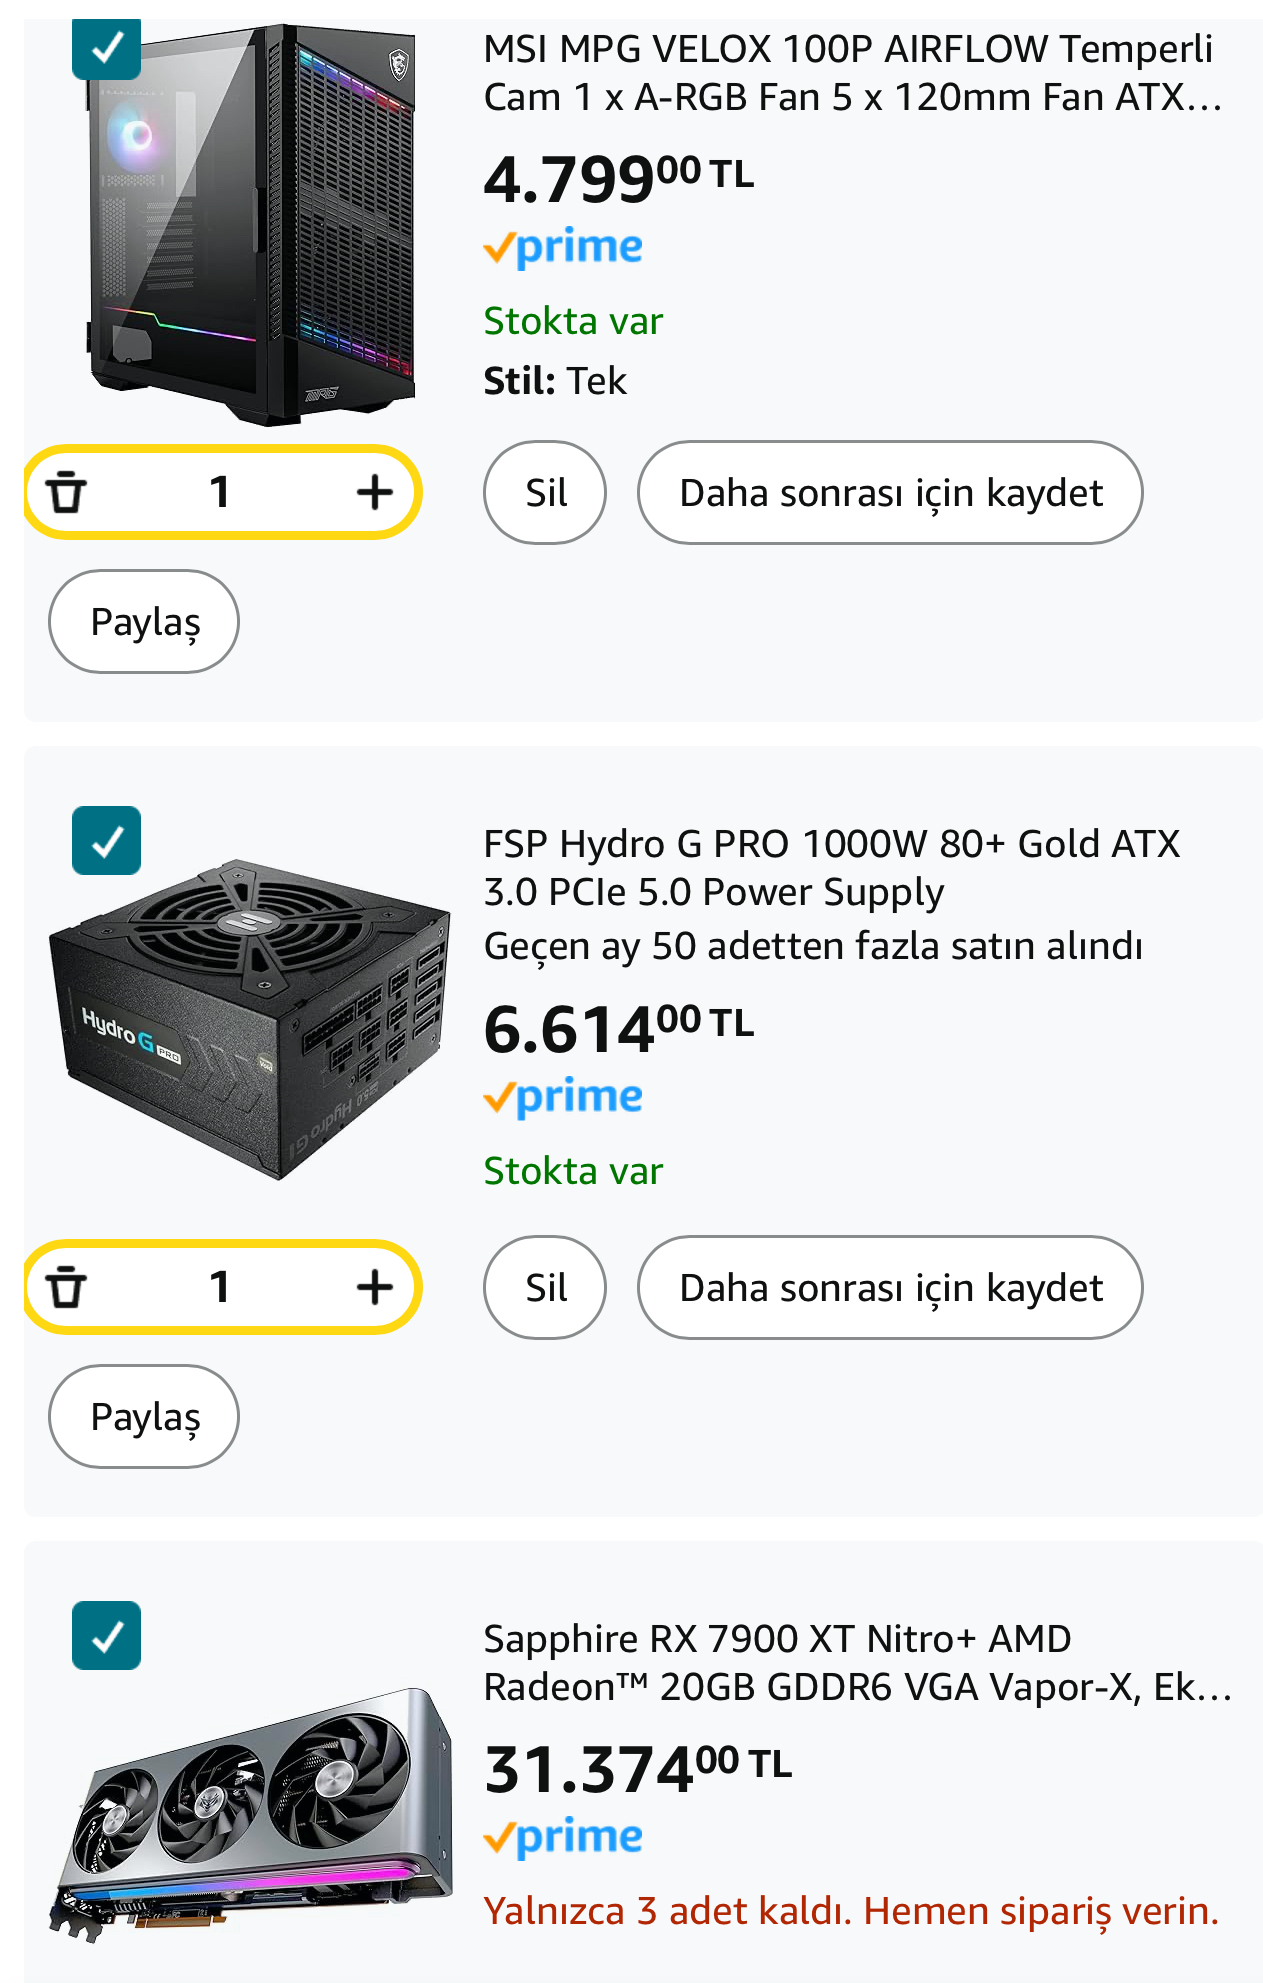Click the prime logo under 6.614 TL price

point(563,1098)
